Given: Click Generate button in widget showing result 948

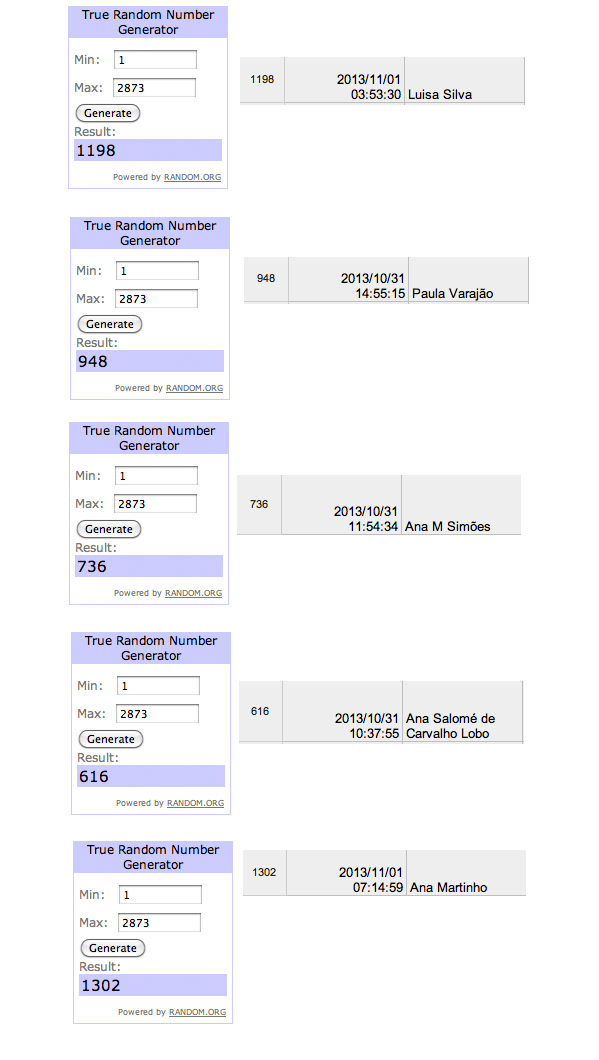Looking at the screenshot, I should click(110, 324).
